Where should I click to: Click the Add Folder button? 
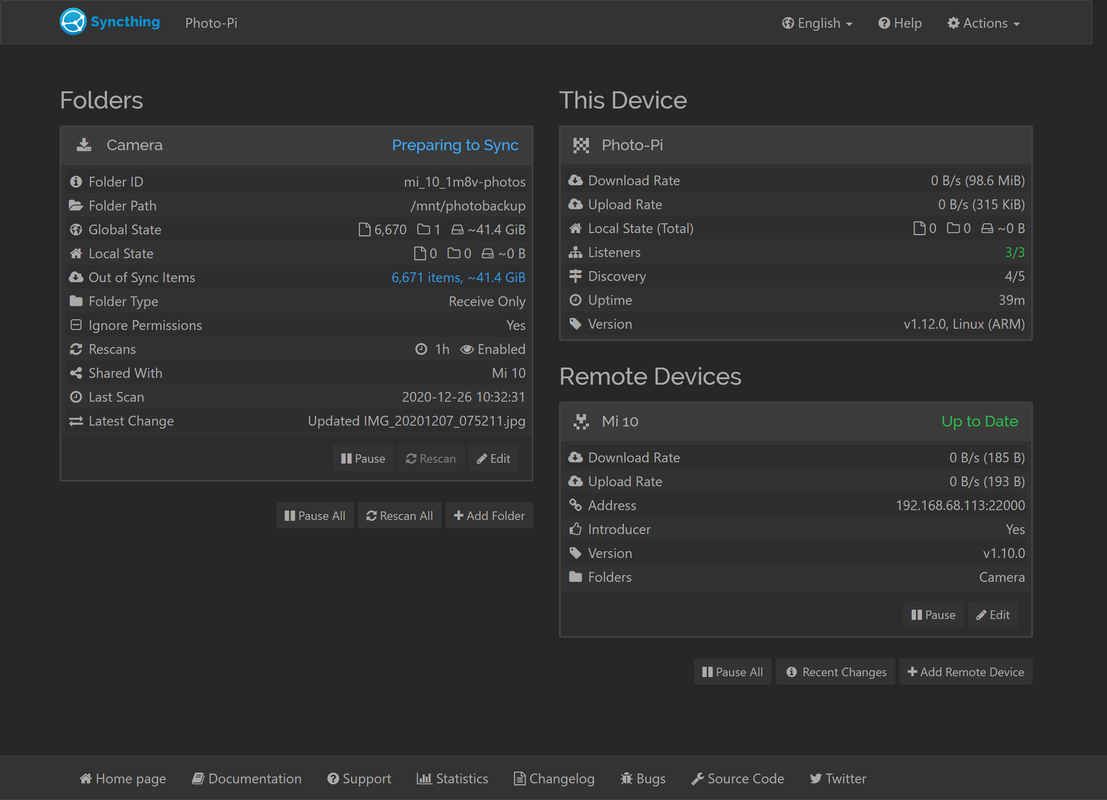tap(489, 515)
